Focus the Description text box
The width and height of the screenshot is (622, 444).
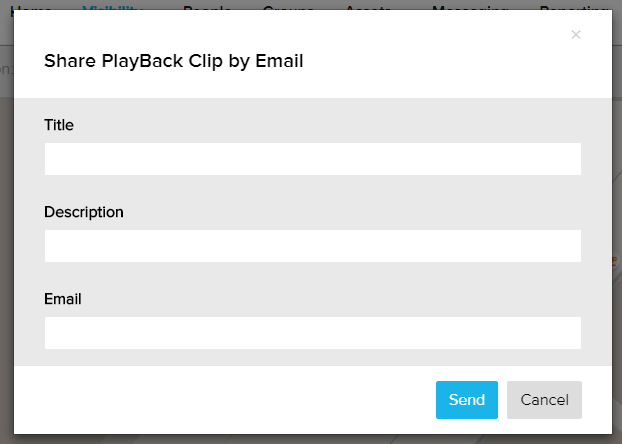312,246
